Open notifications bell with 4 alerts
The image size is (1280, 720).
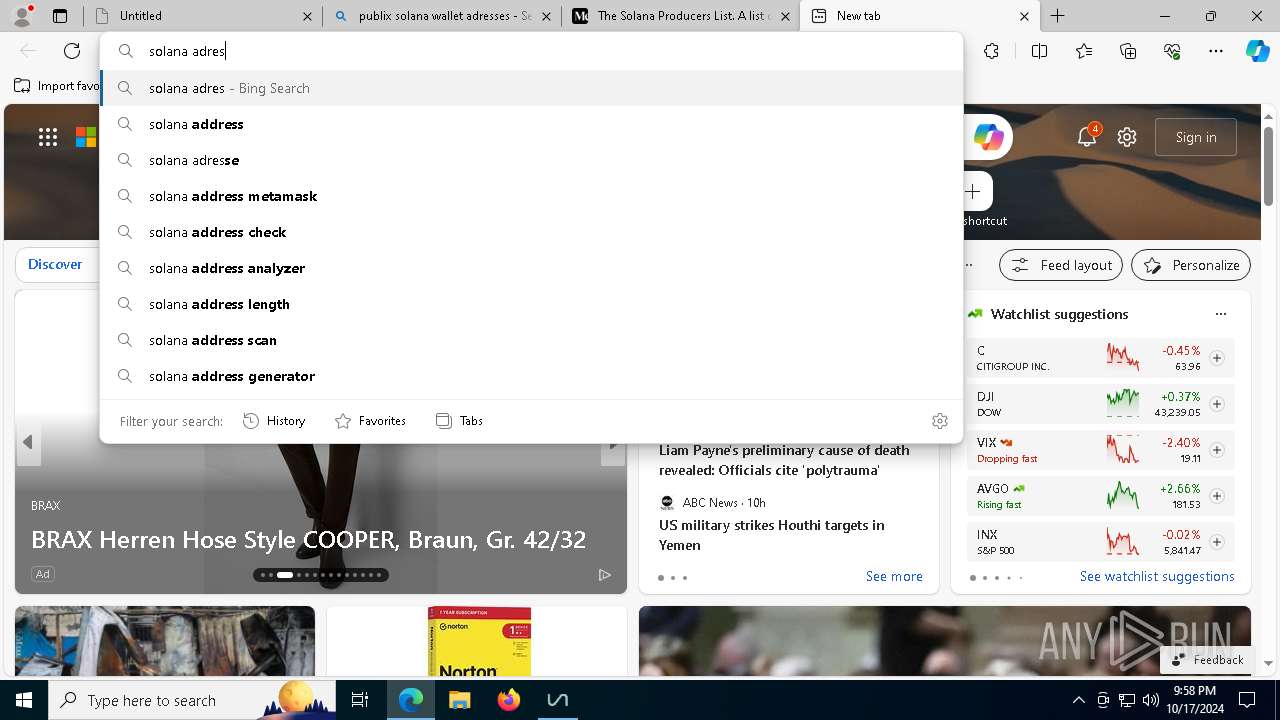coord(1087,136)
